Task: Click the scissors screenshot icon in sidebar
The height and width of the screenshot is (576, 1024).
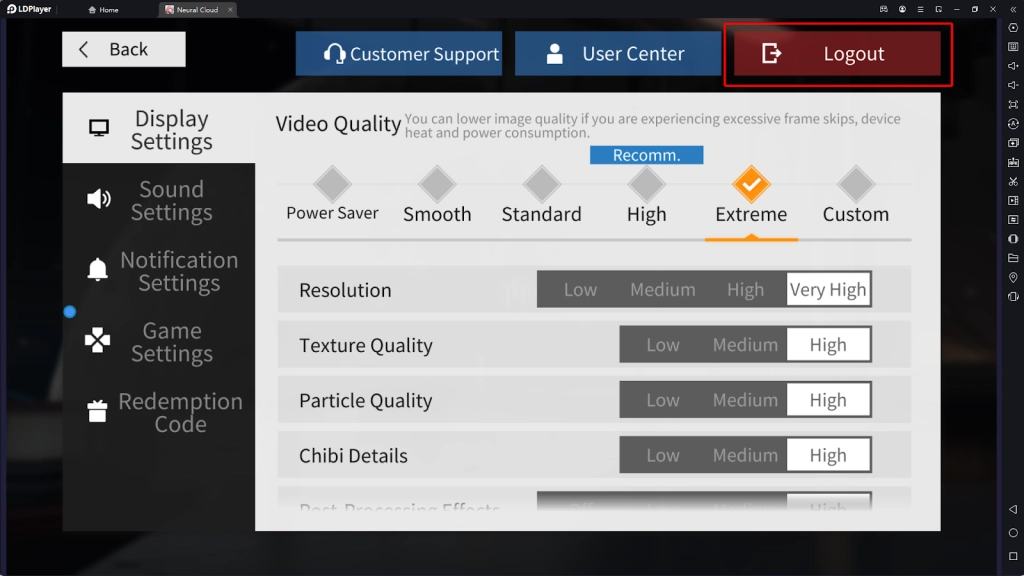Action: point(1013,181)
